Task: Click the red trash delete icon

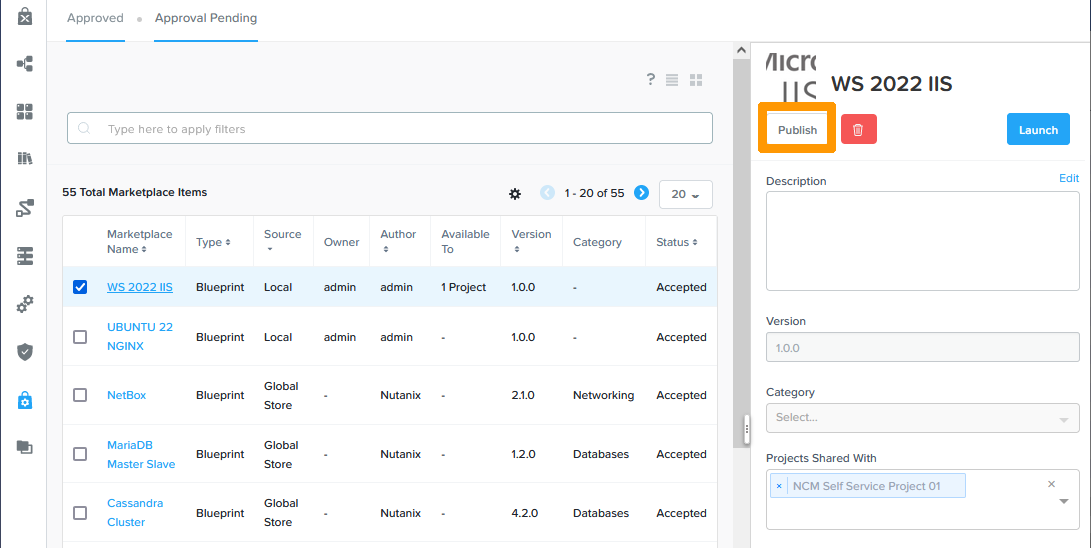Action: pos(858,130)
